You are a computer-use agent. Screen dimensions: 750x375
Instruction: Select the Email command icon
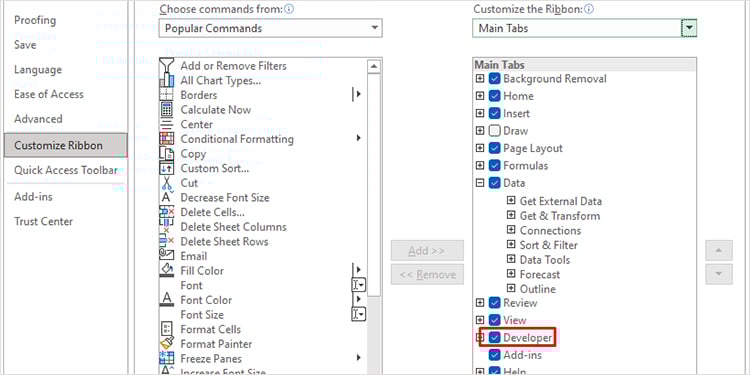tap(166, 256)
